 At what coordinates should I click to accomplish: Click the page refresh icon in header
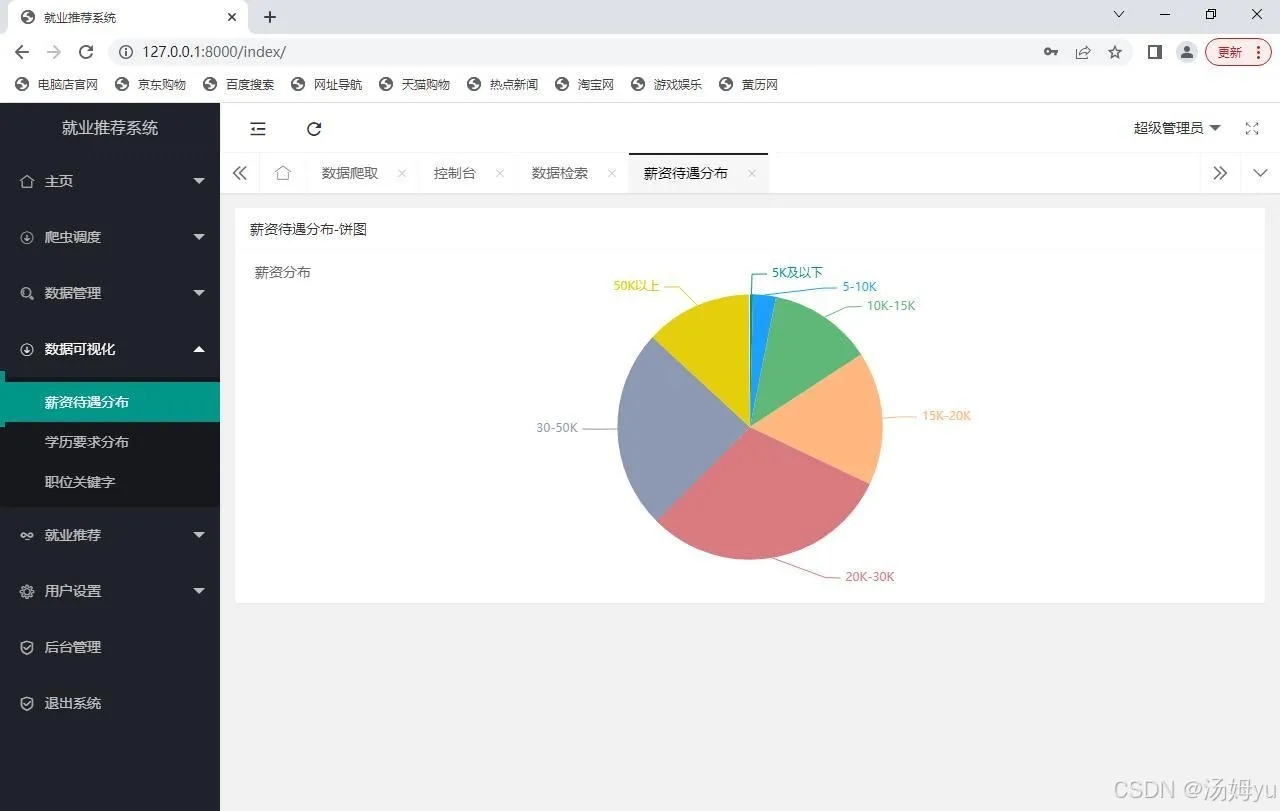tap(314, 128)
